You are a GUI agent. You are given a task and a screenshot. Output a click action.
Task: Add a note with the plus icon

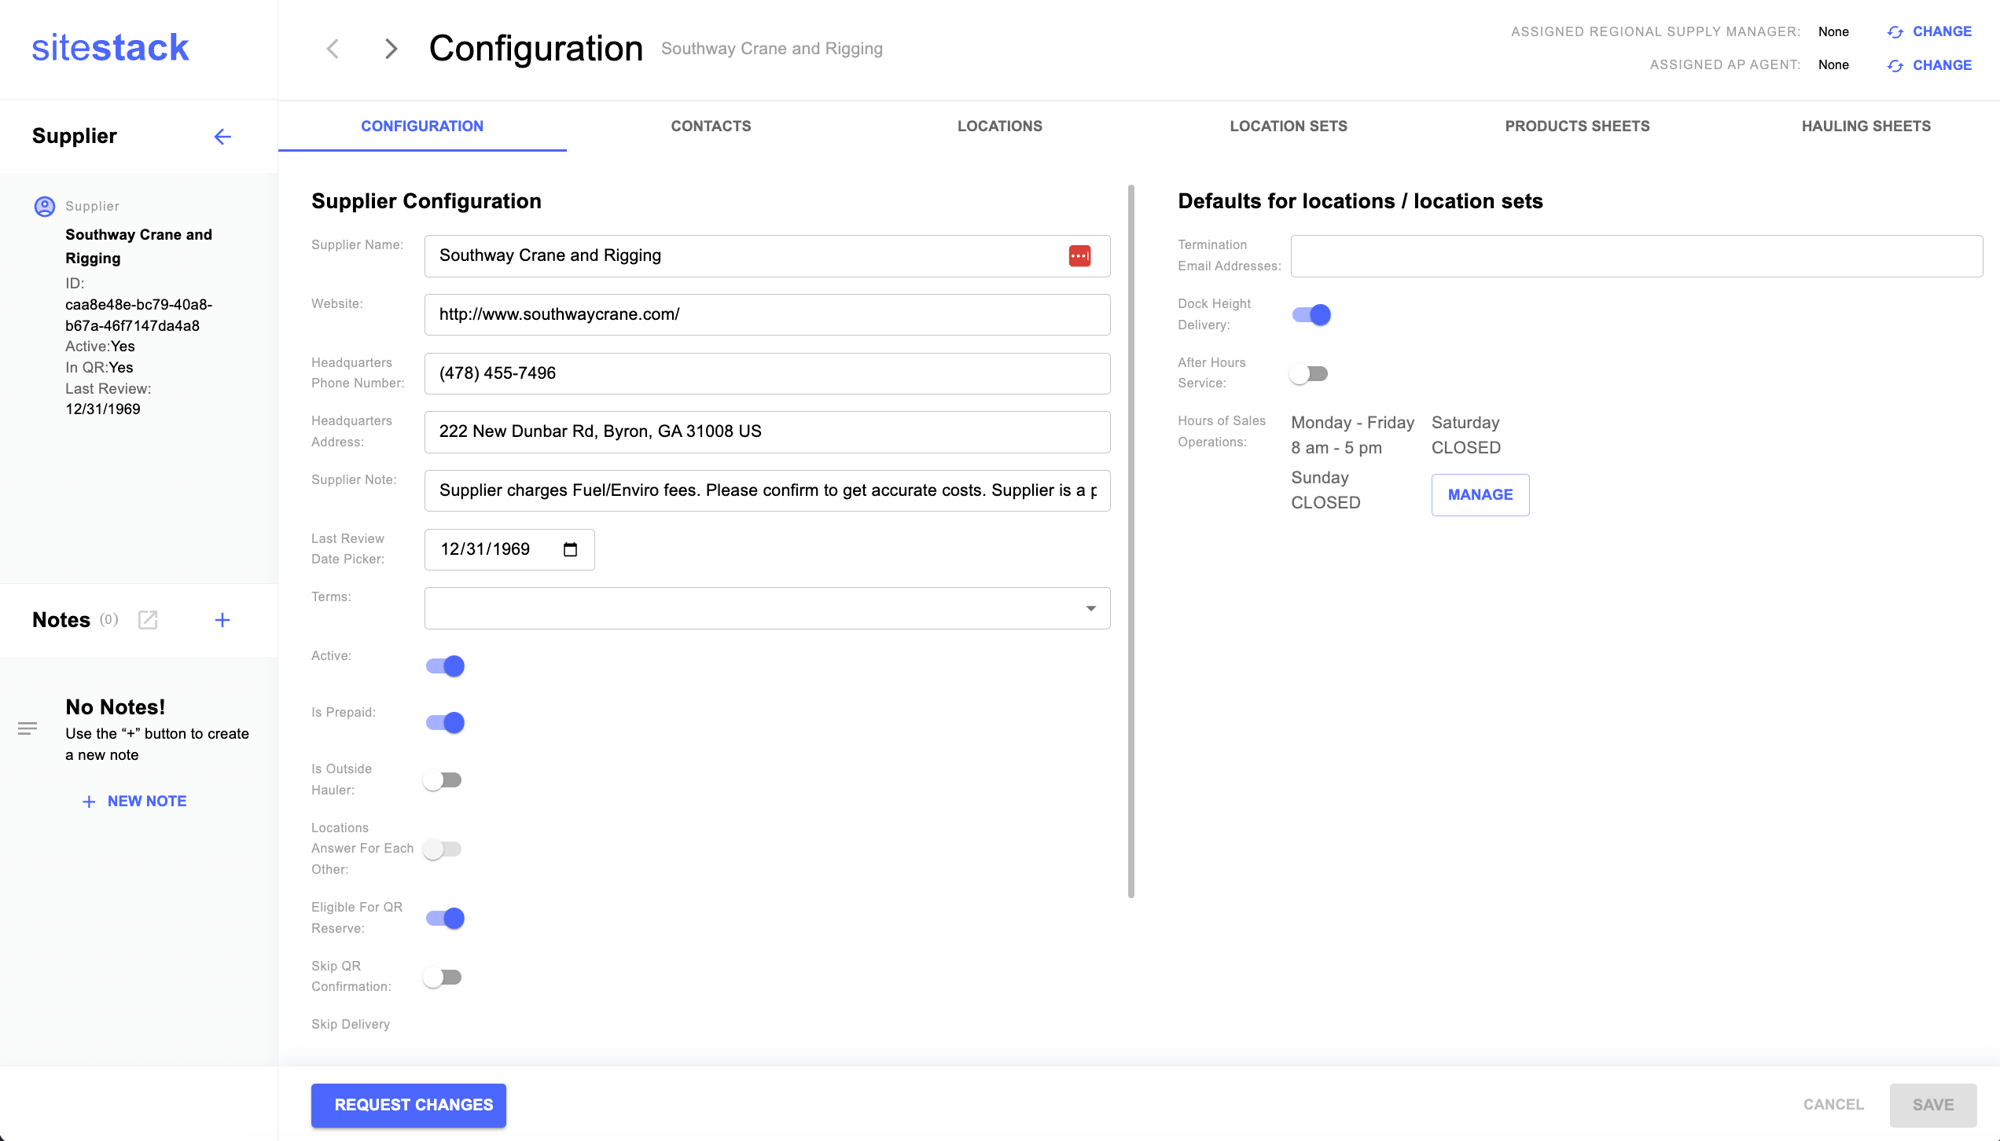click(x=222, y=620)
